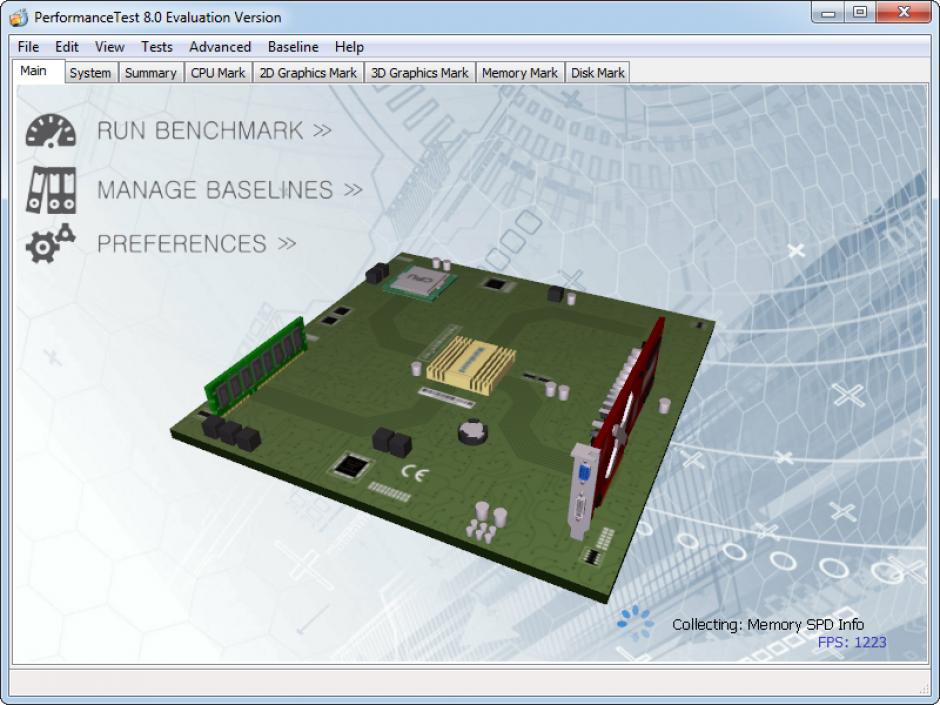Open the Edit menu
Viewport: 940px width, 705px height.
(x=67, y=47)
